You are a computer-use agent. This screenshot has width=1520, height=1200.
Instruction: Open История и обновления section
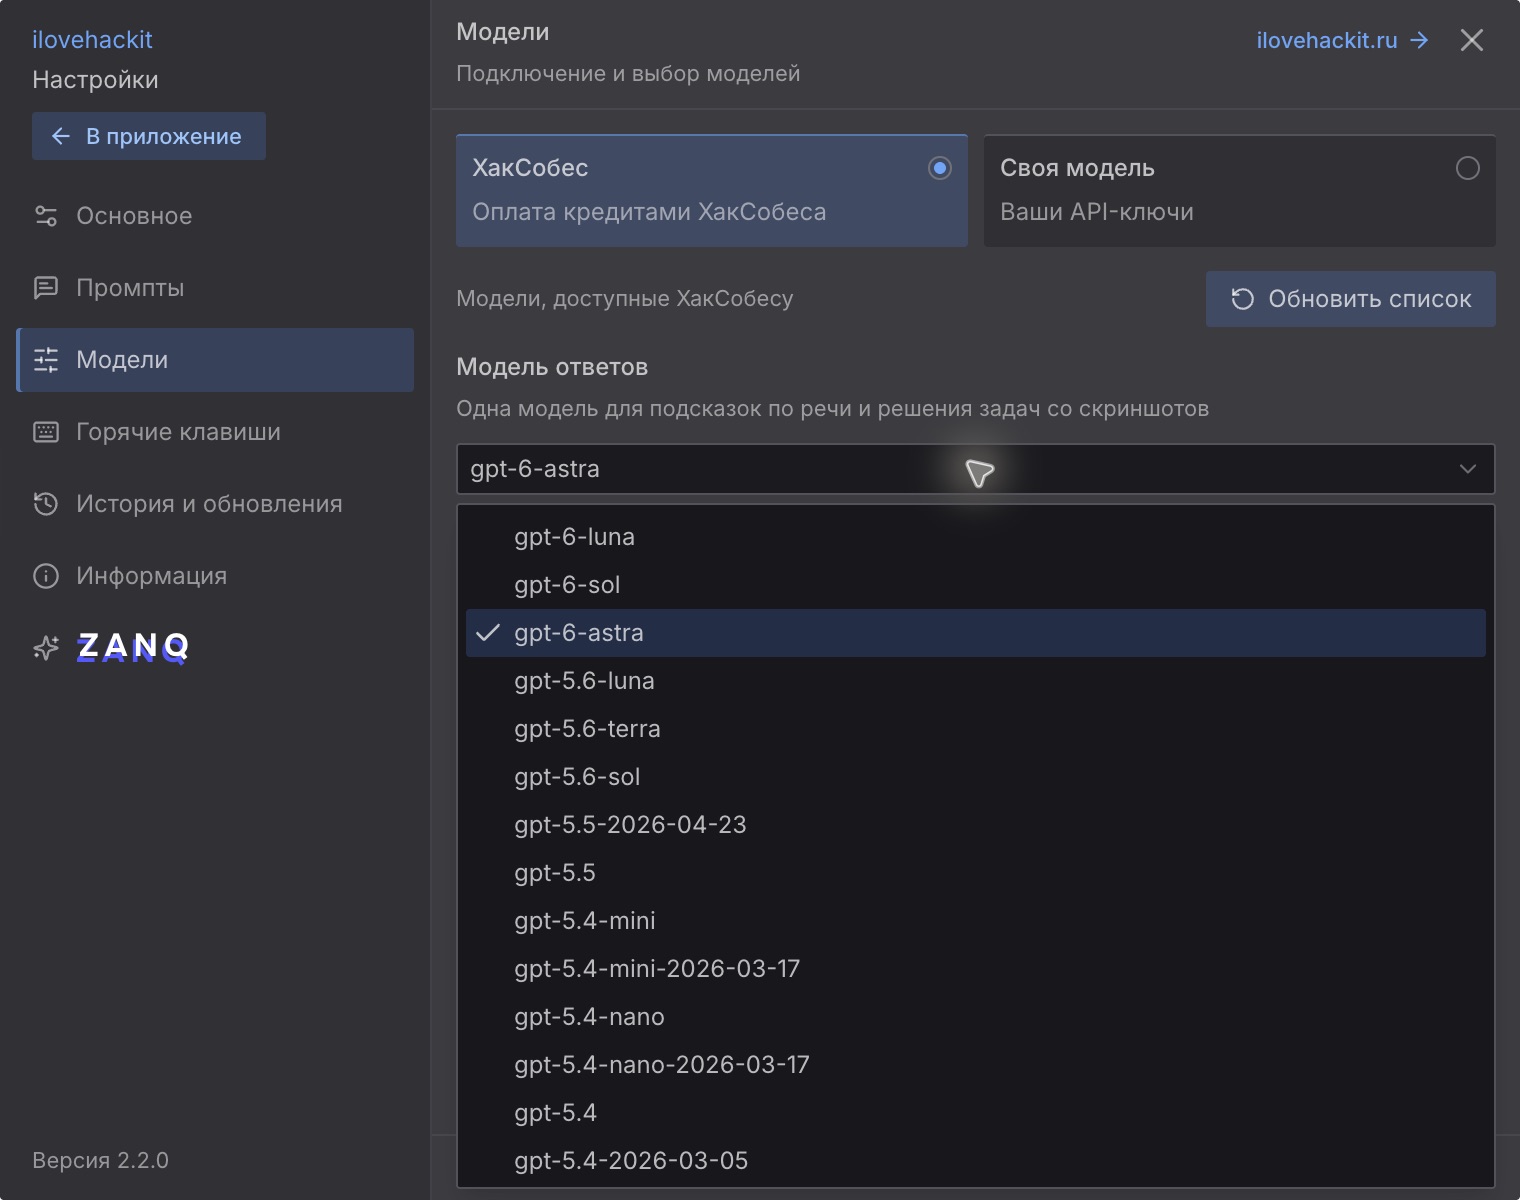click(x=215, y=504)
